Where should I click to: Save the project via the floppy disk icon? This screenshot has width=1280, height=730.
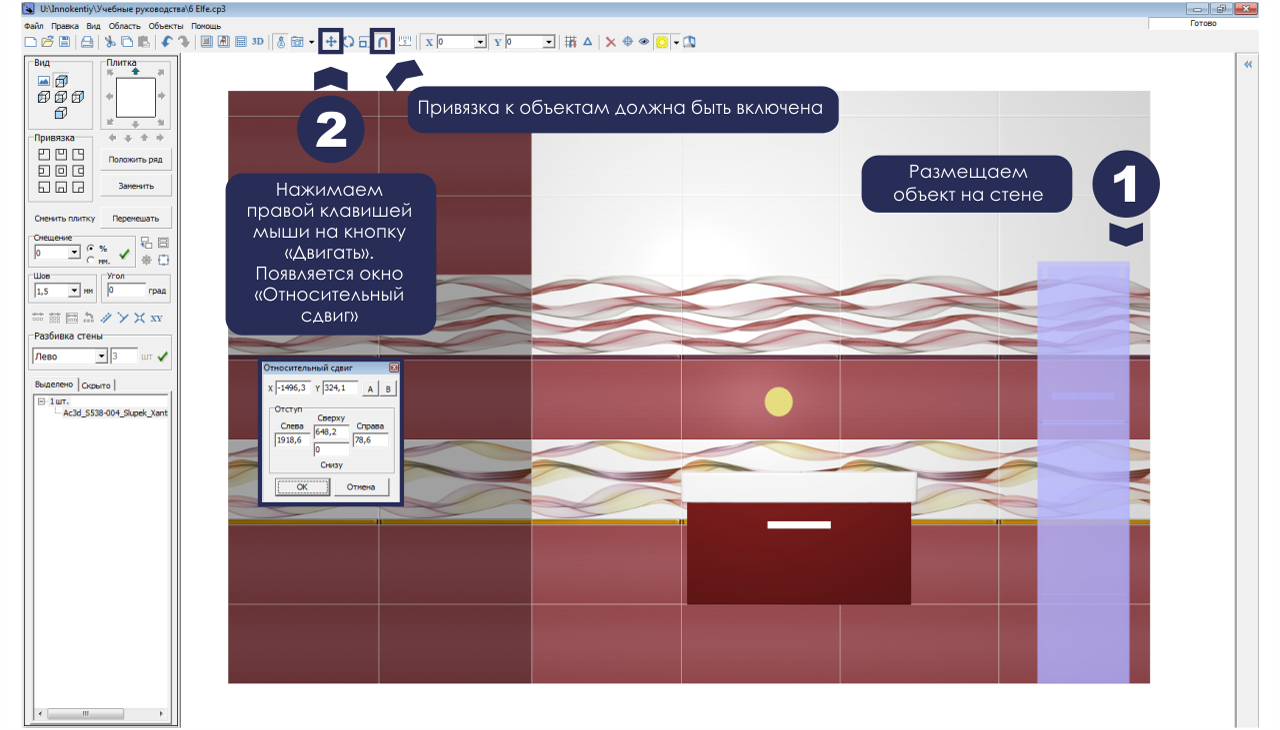coord(64,42)
